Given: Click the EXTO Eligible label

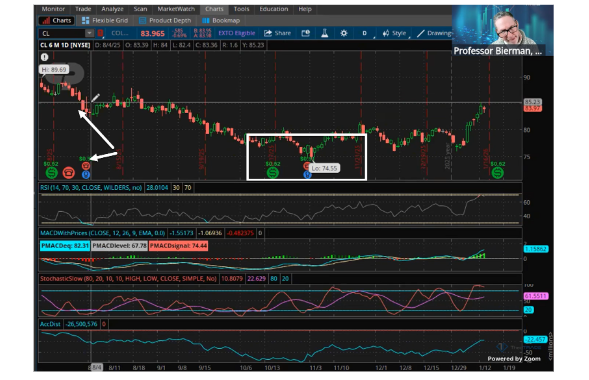Looking at the screenshot, I should tap(237, 33).
